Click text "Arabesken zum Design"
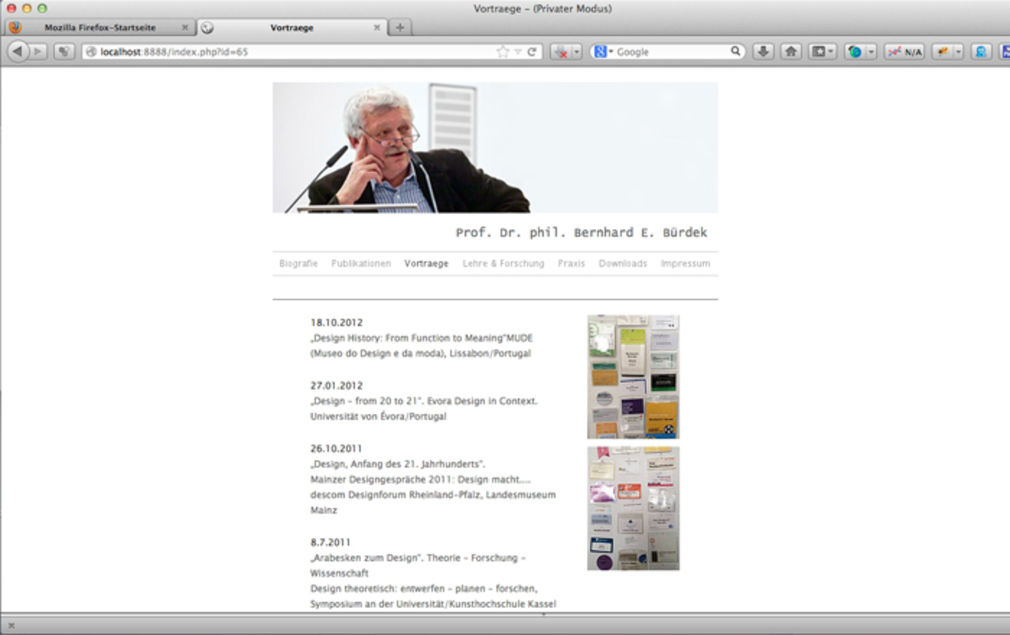 click(x=366, y=558)
